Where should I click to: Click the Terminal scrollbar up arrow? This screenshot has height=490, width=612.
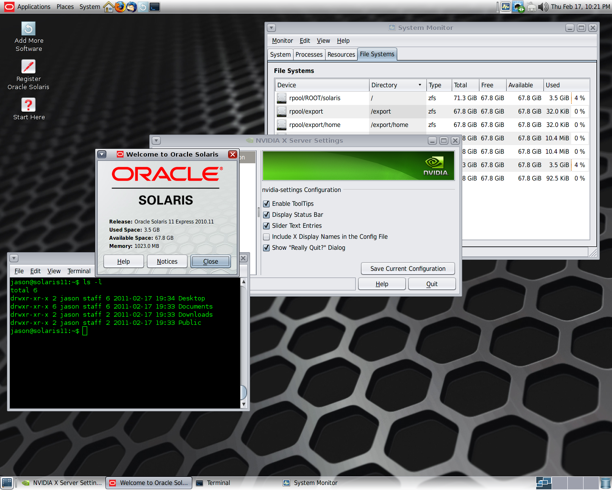tap(244, 282)
